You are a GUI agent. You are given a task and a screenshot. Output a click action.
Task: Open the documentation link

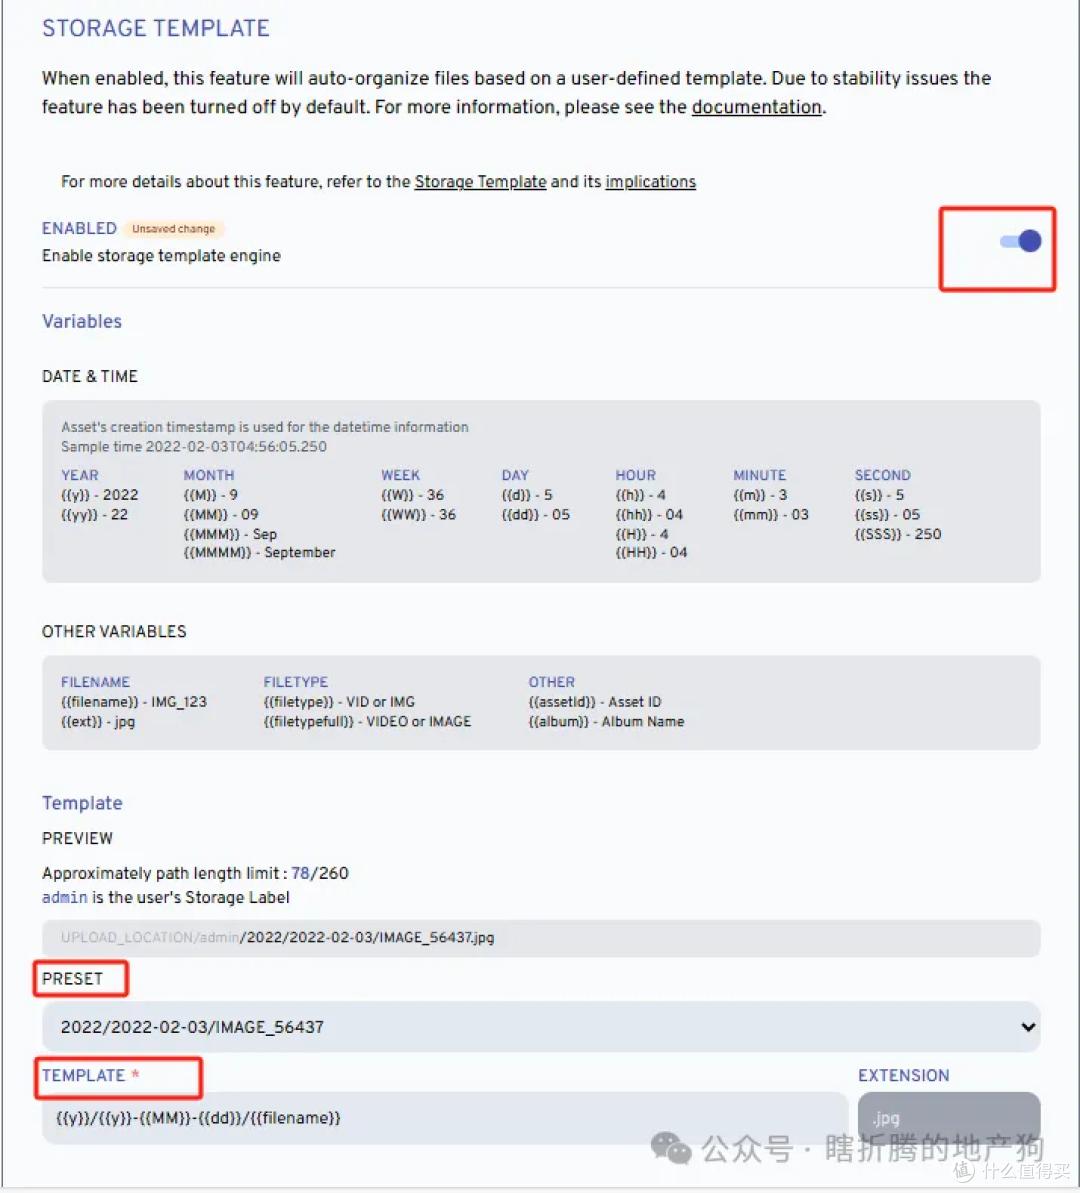coord(756,107)
